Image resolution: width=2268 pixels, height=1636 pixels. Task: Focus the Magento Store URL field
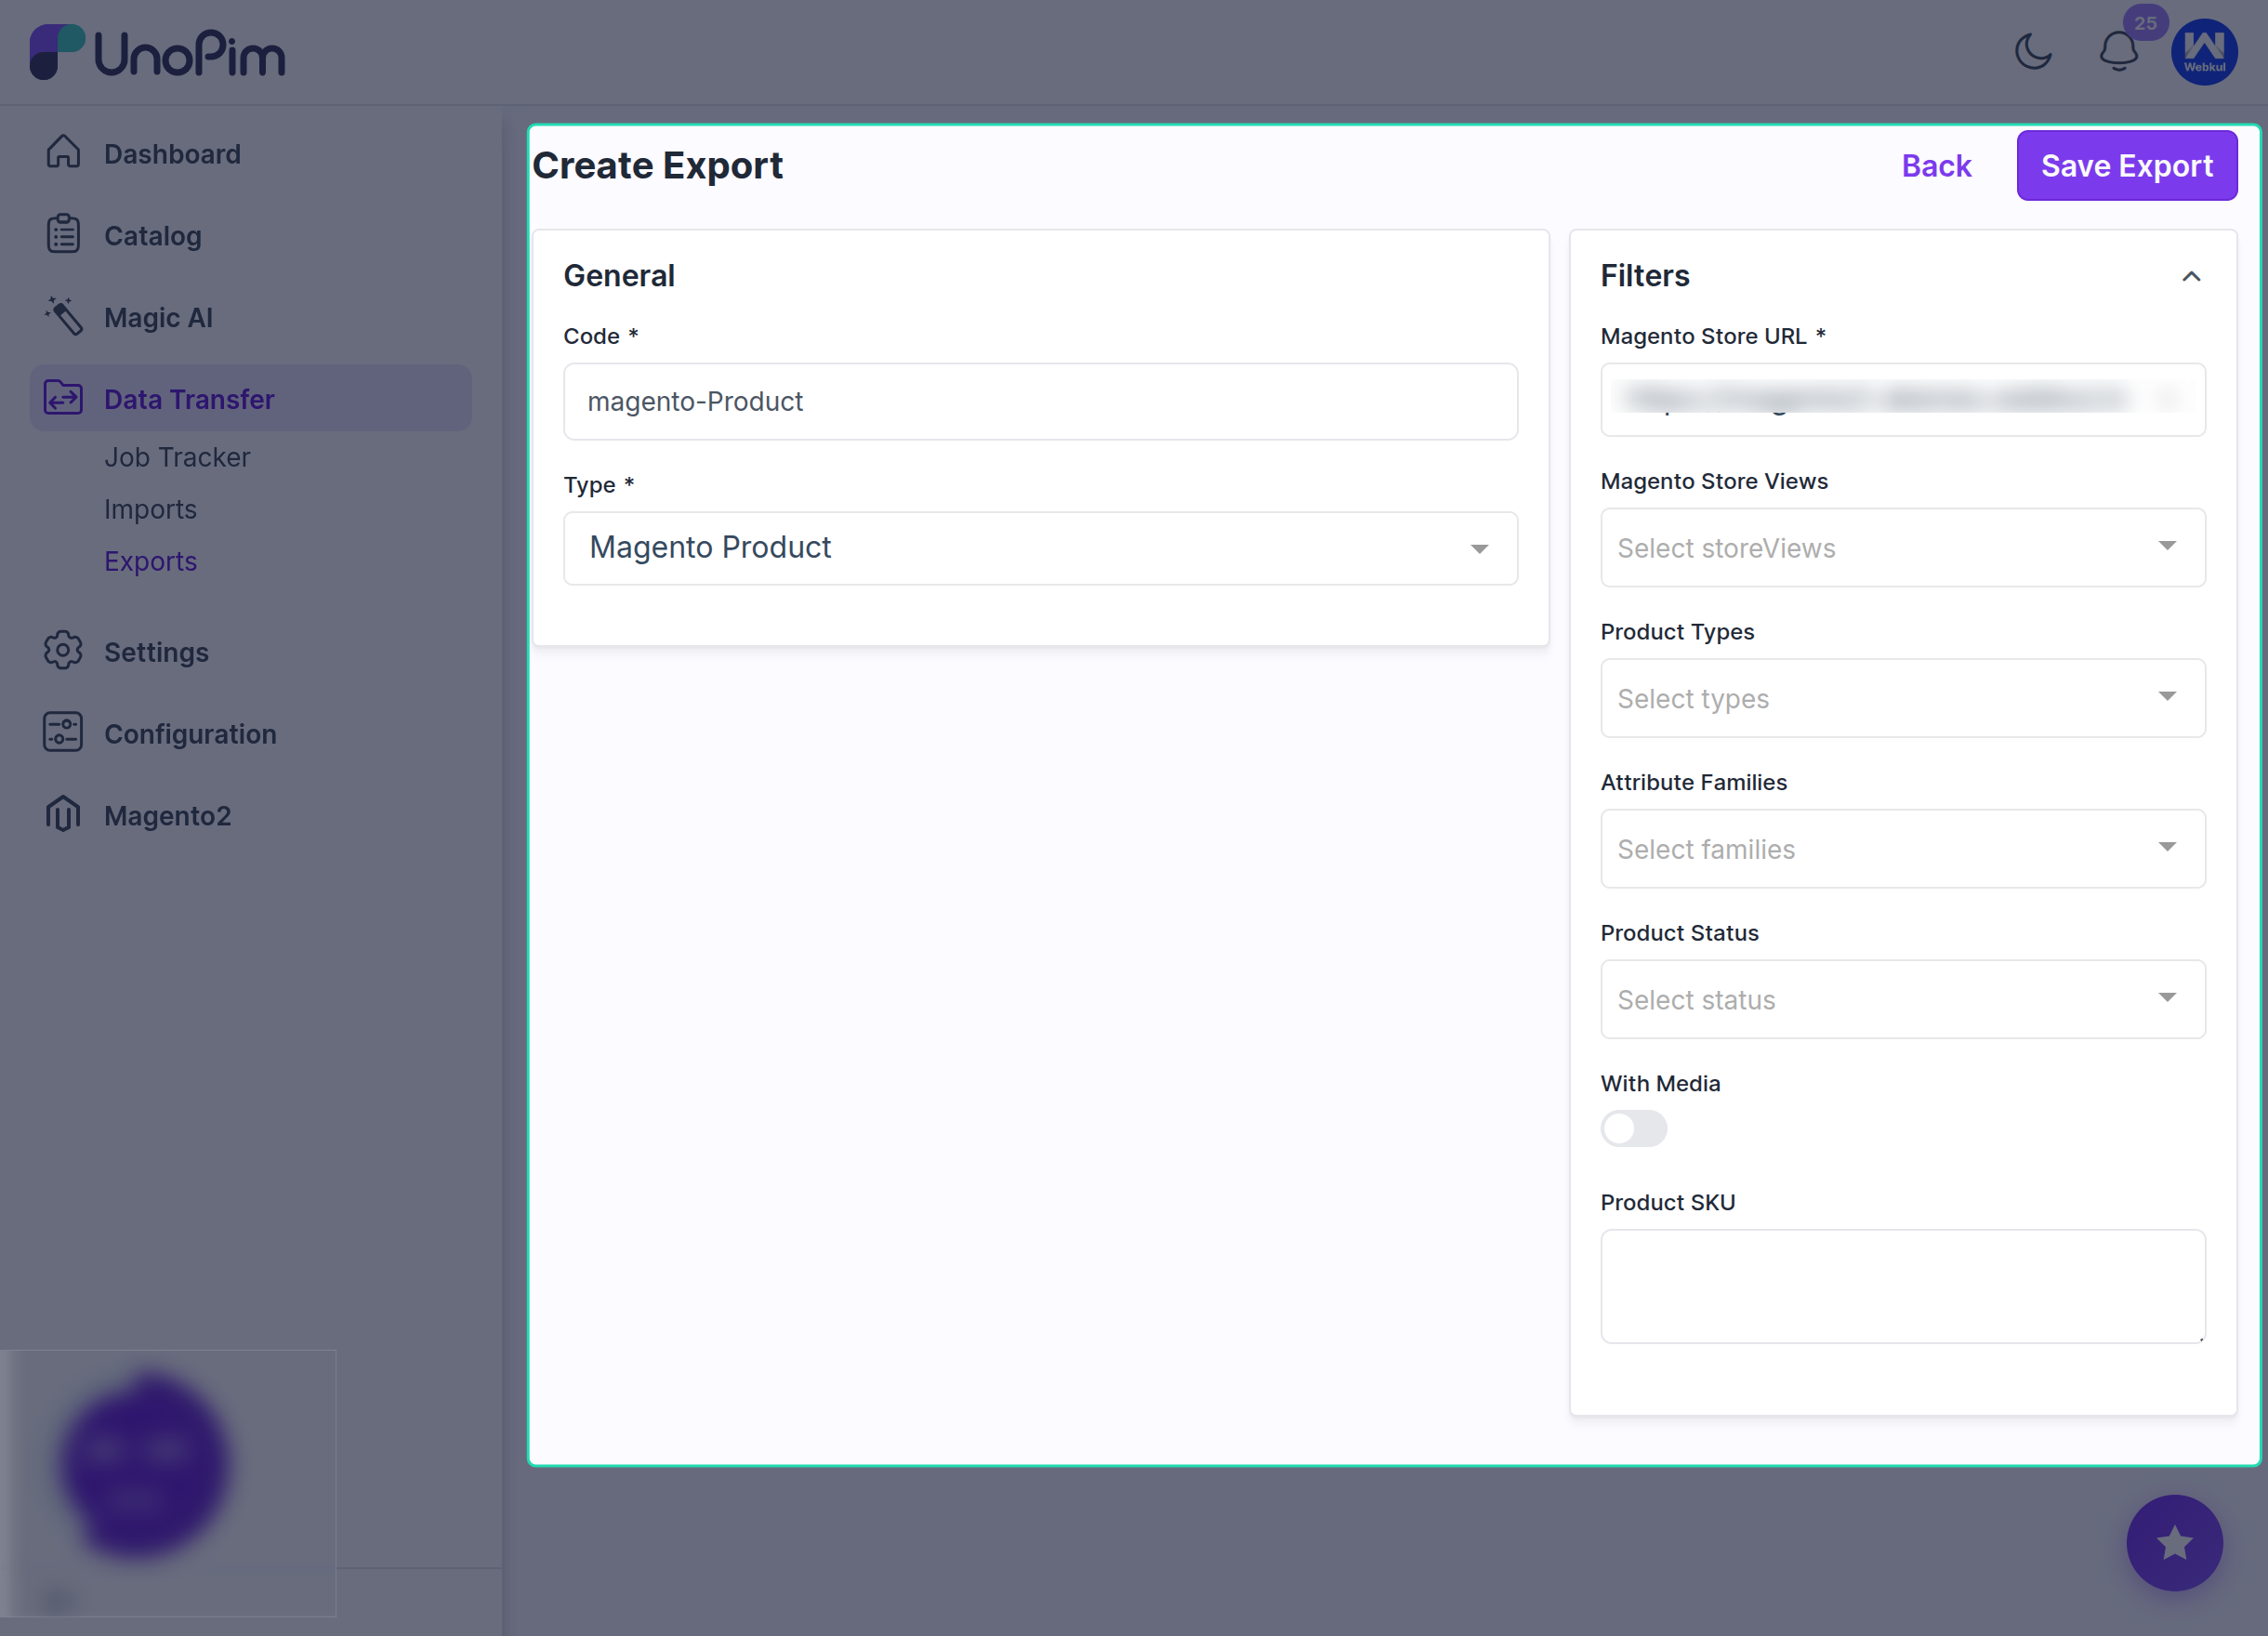tap(1902, 399)
